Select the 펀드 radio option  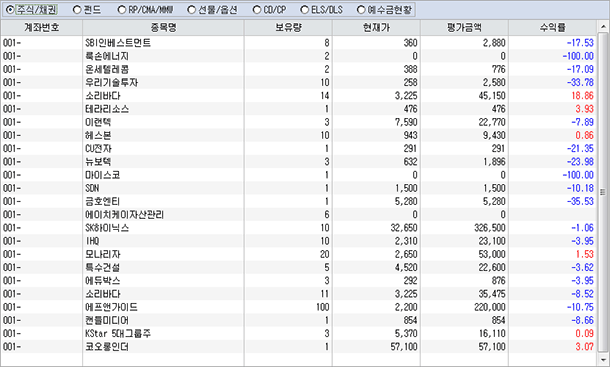[77, 10]
